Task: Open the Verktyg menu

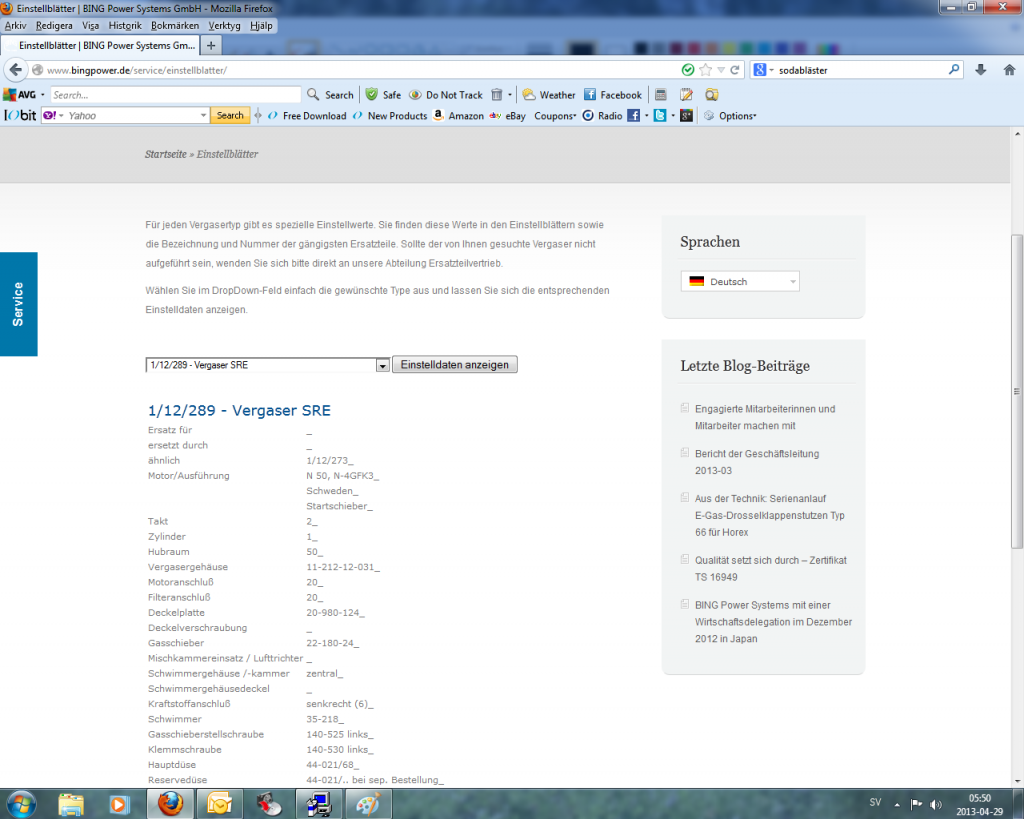Action: [x=224, y=25]
